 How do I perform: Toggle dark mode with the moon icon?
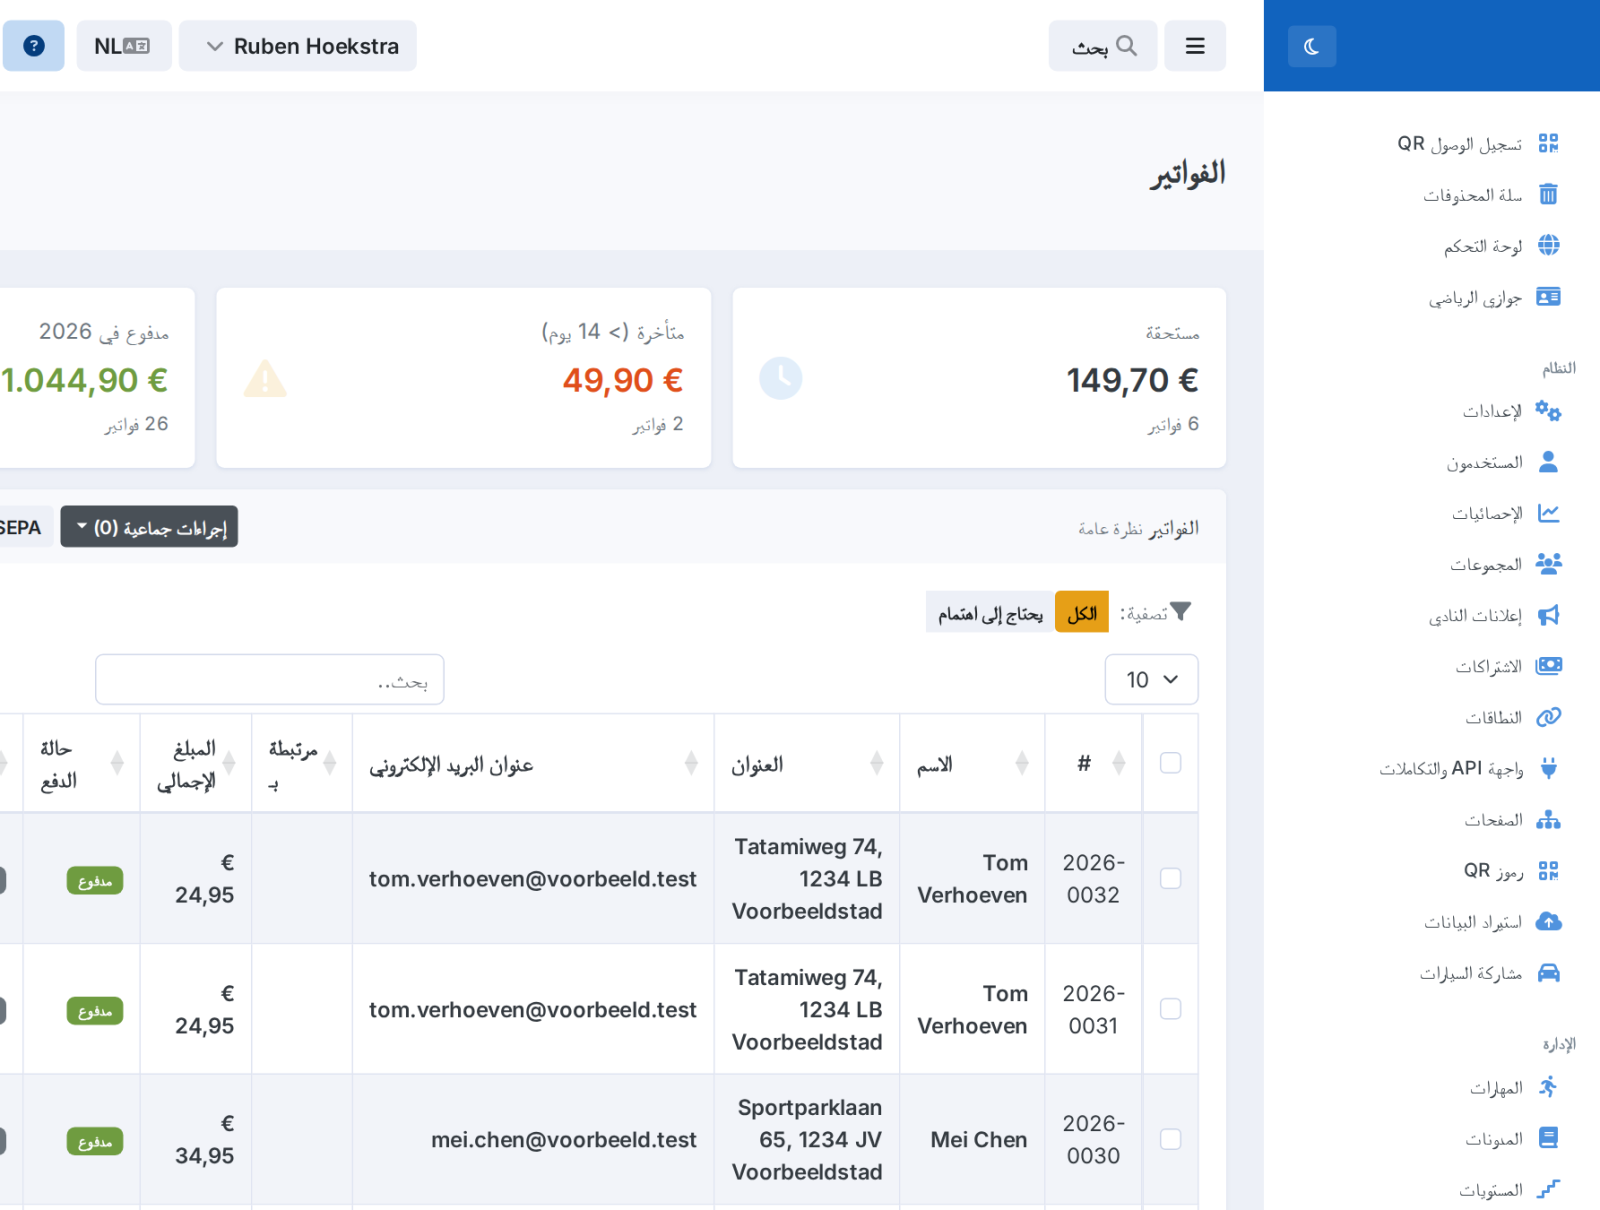click(1311, 46)
